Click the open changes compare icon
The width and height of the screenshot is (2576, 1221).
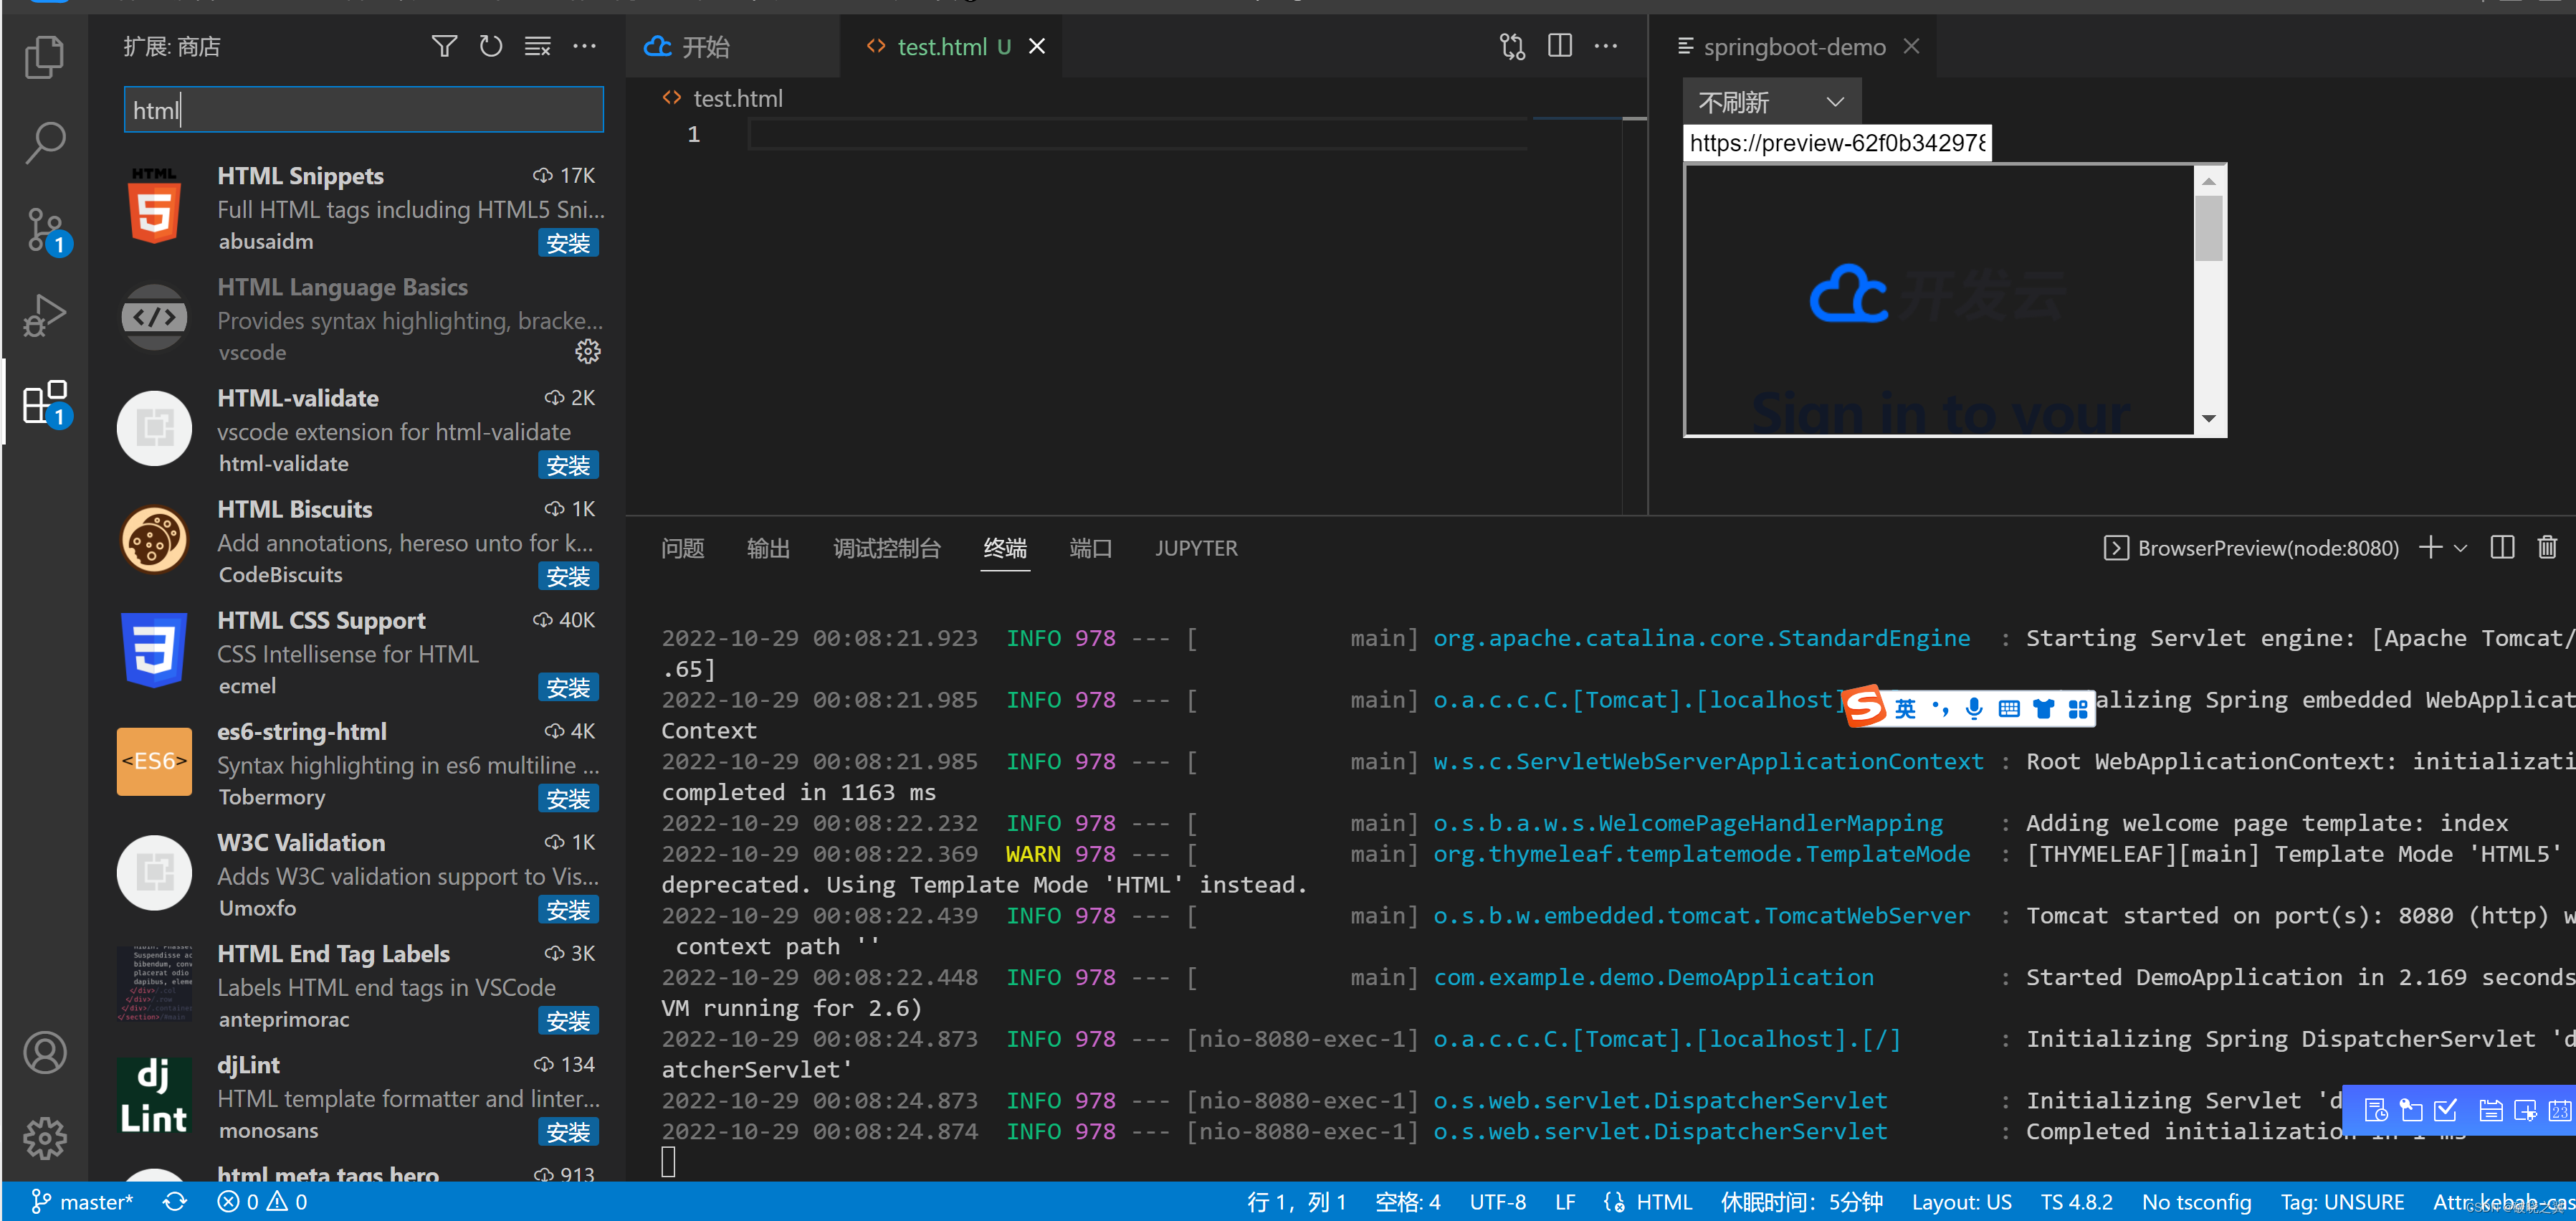click(x=1512, y=46)
